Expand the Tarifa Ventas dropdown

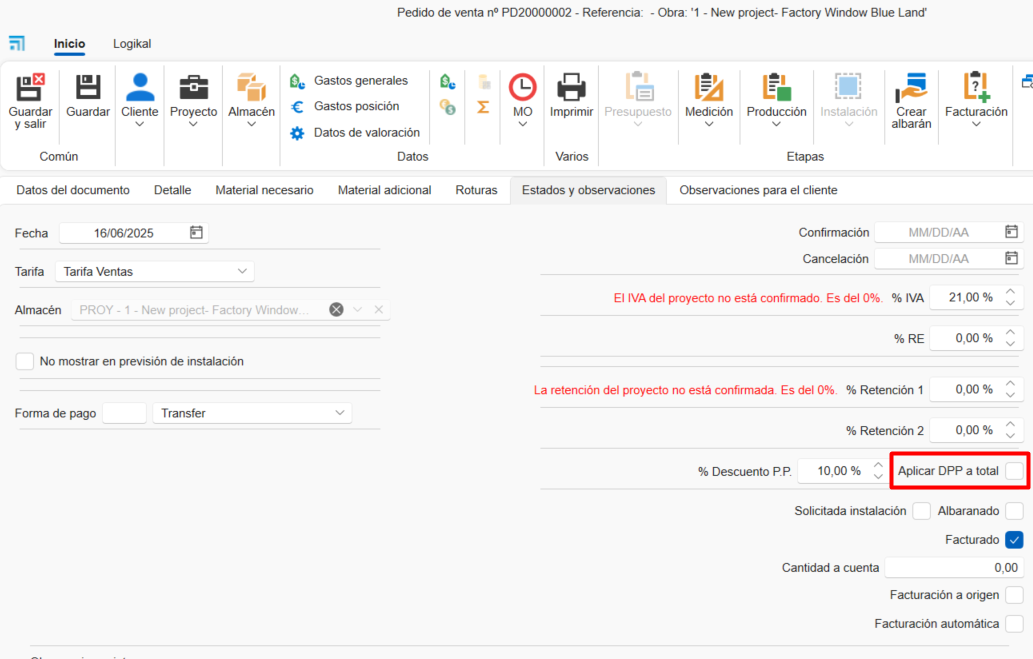coord(242,272)
